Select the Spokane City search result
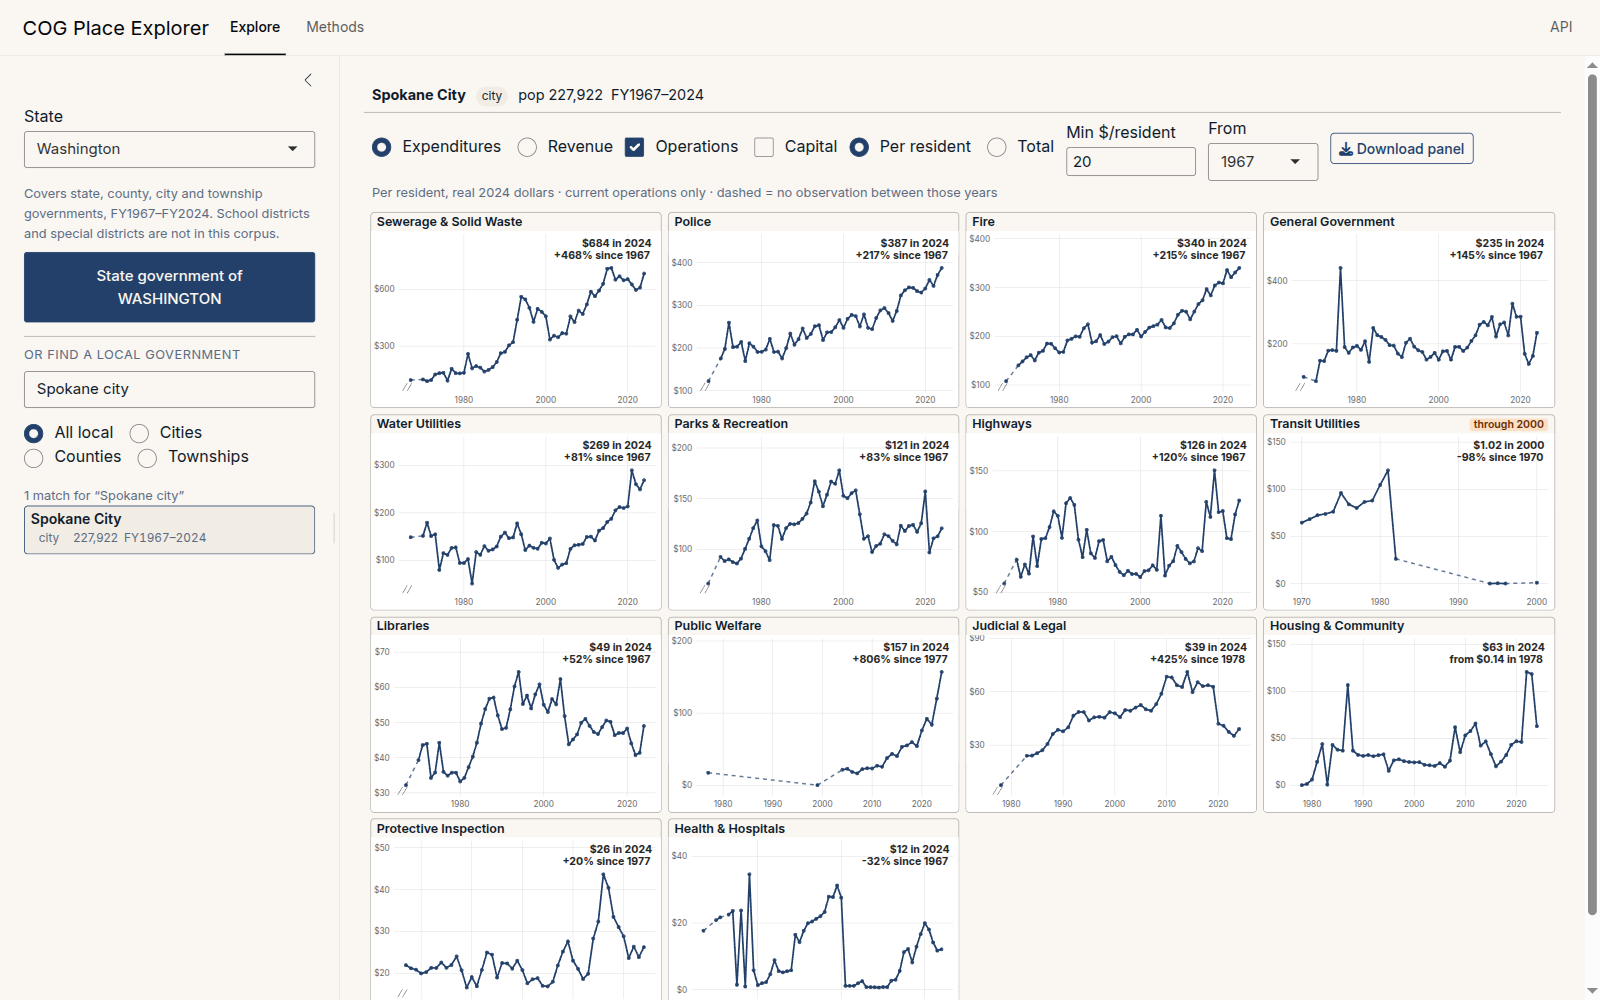Screen dimensions: 1600x1000 click(169, 530)
